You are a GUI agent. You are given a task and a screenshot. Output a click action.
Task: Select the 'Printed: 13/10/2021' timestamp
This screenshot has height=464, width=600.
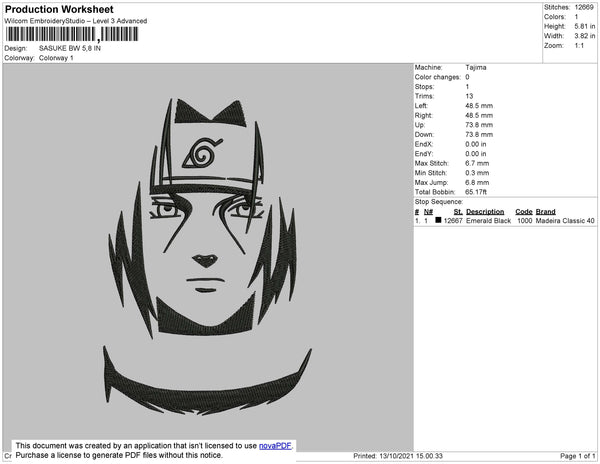click(x=398, y=456)
